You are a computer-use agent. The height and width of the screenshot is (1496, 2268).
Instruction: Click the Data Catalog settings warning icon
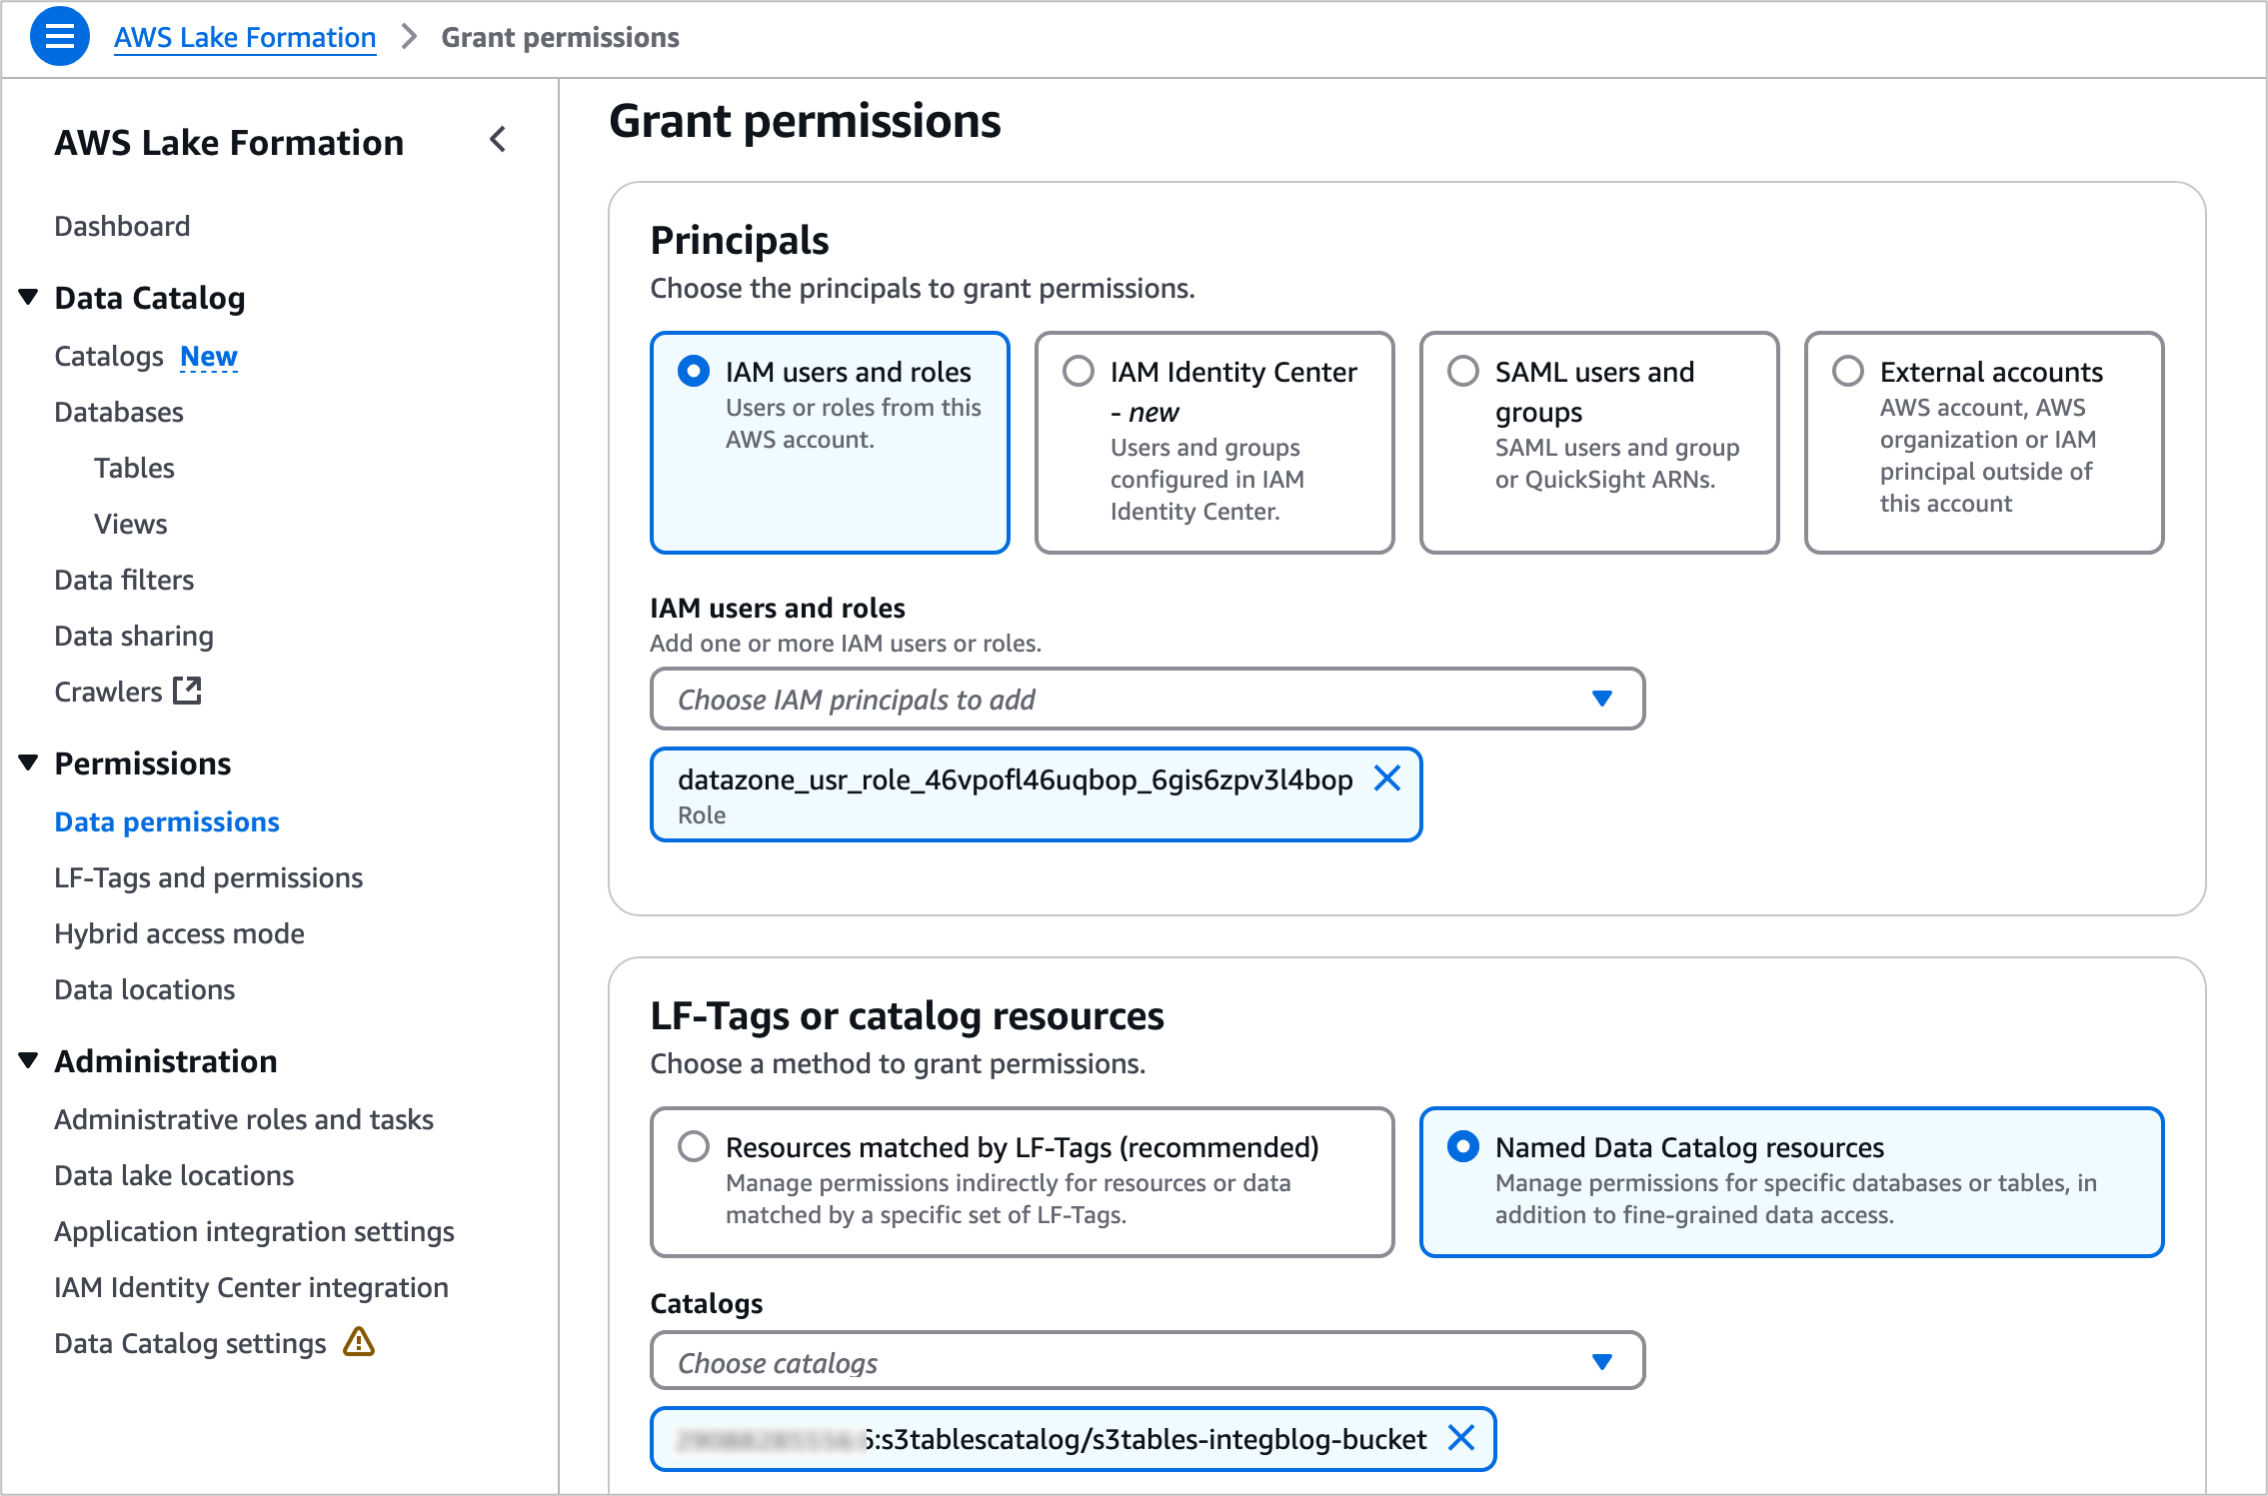click(358, 1342)
